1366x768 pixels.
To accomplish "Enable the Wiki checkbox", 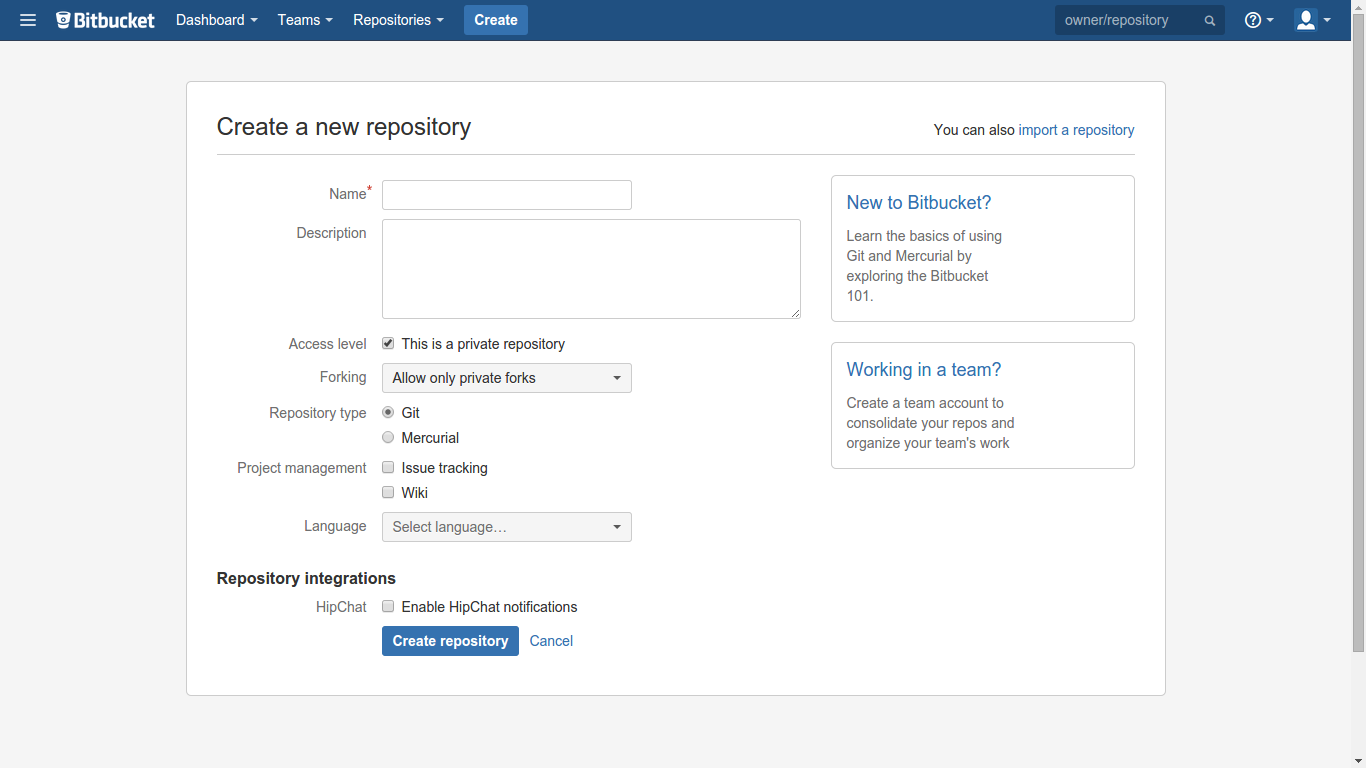I will point(388,492).
